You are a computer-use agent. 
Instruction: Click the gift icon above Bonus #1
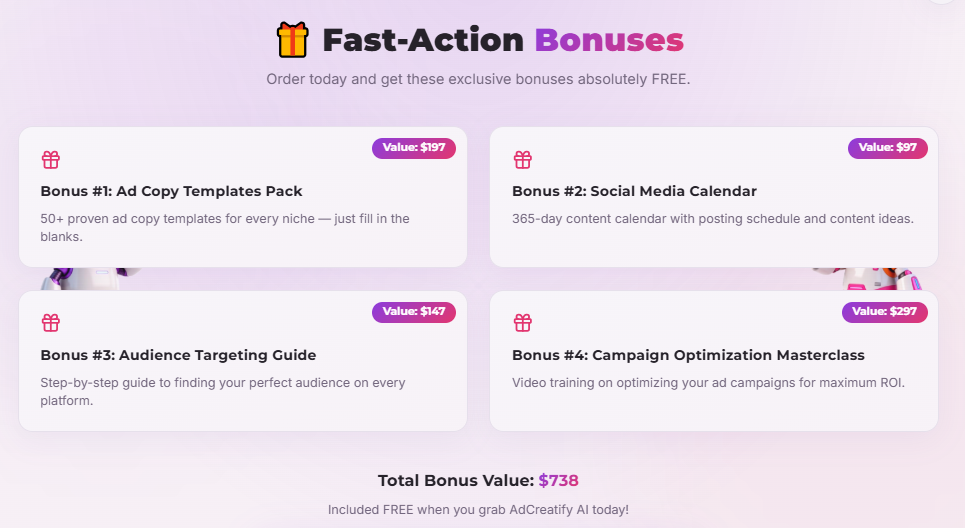[51, 160]
